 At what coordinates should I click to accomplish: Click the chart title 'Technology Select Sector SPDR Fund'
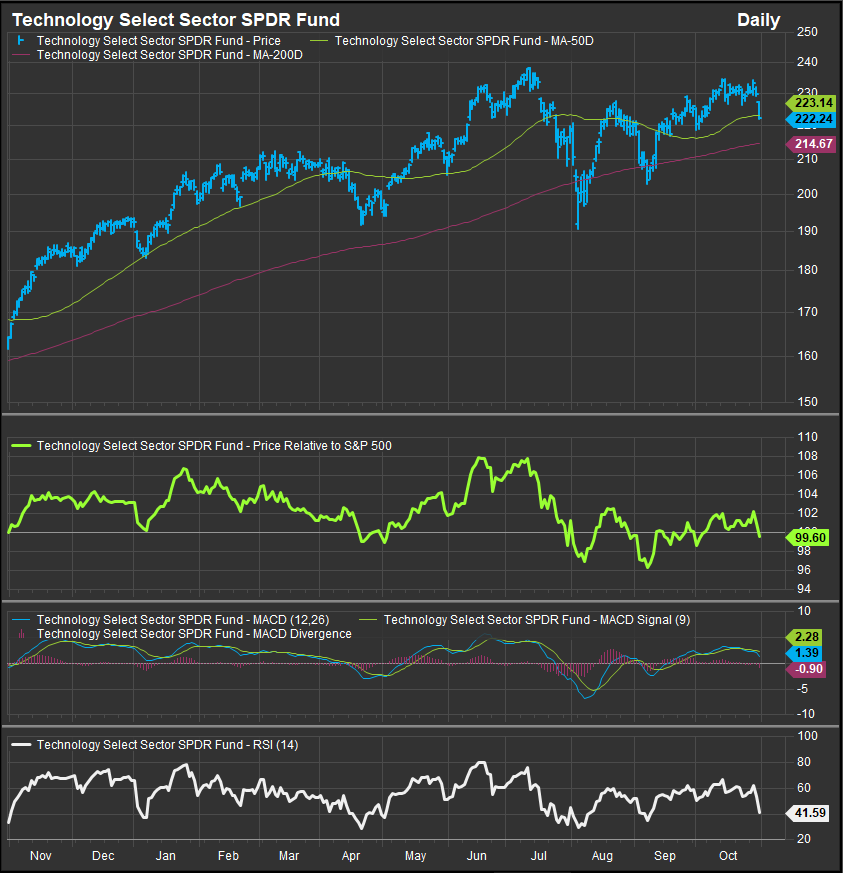[x=176, y=20]
